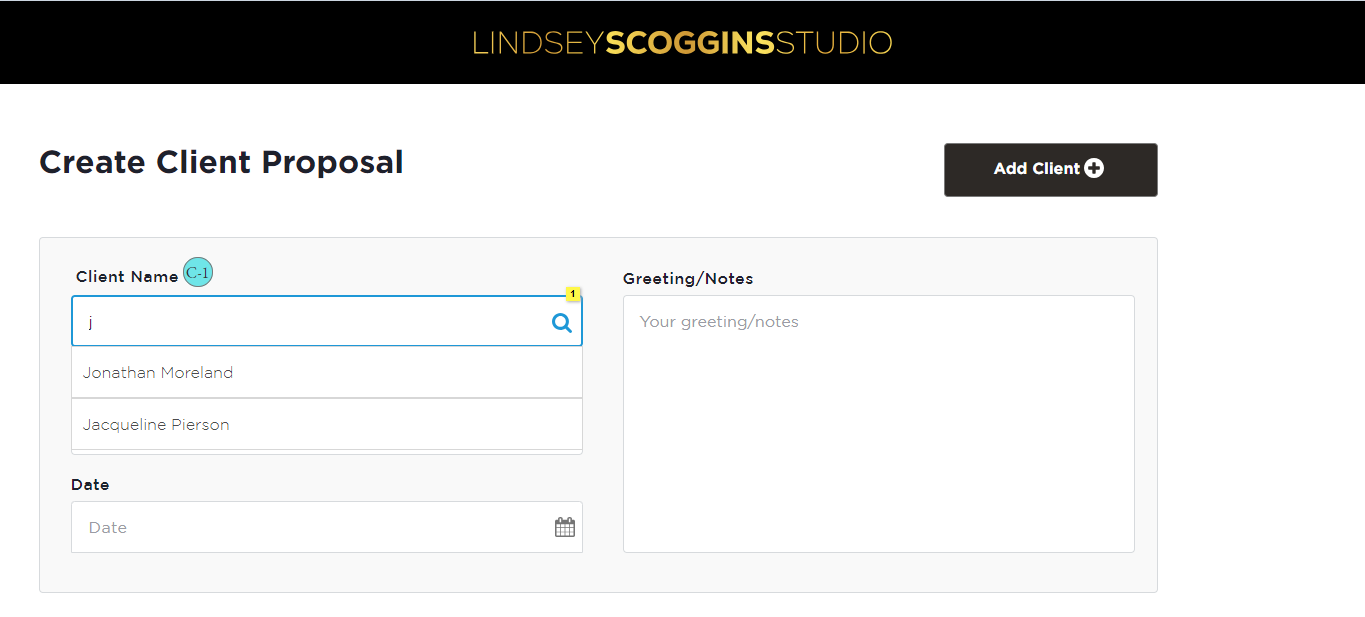The width and height of the screenshot is (1365, 617).
Task: Click the Create Client Proposal heading
Action: 221,162
